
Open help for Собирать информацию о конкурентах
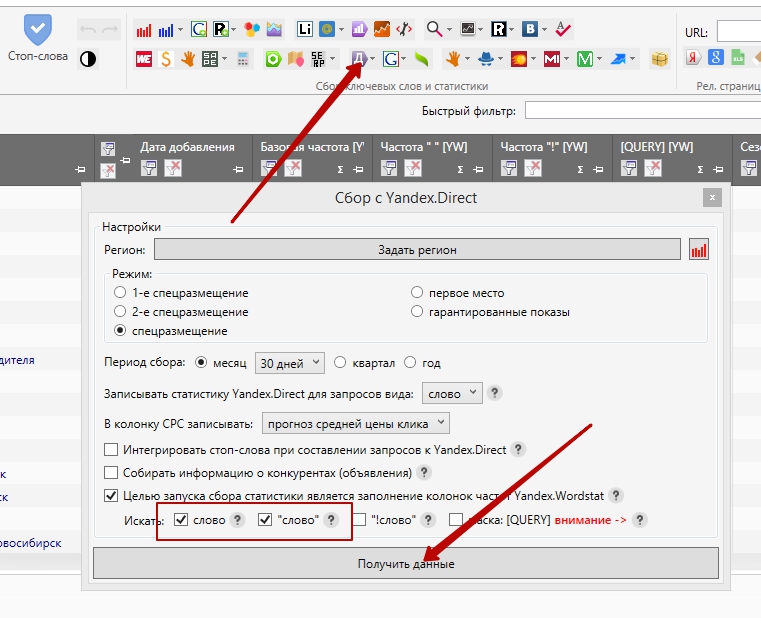coord(424,472)
